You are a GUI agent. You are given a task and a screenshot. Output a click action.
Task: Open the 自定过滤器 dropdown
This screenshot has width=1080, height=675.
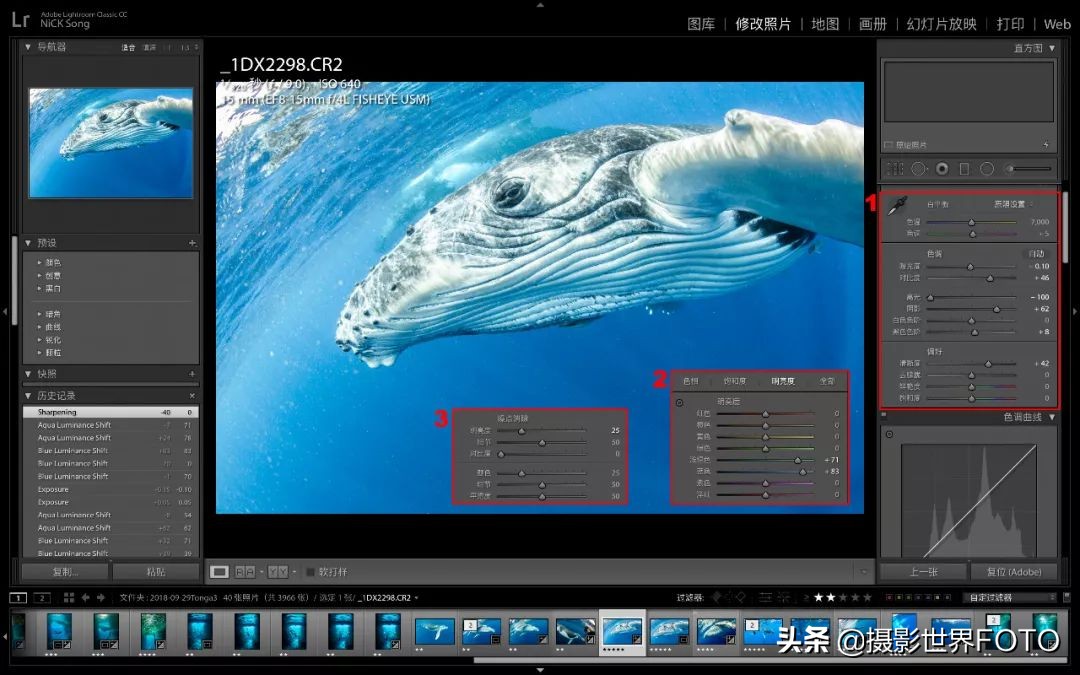tap(1010, 597)
